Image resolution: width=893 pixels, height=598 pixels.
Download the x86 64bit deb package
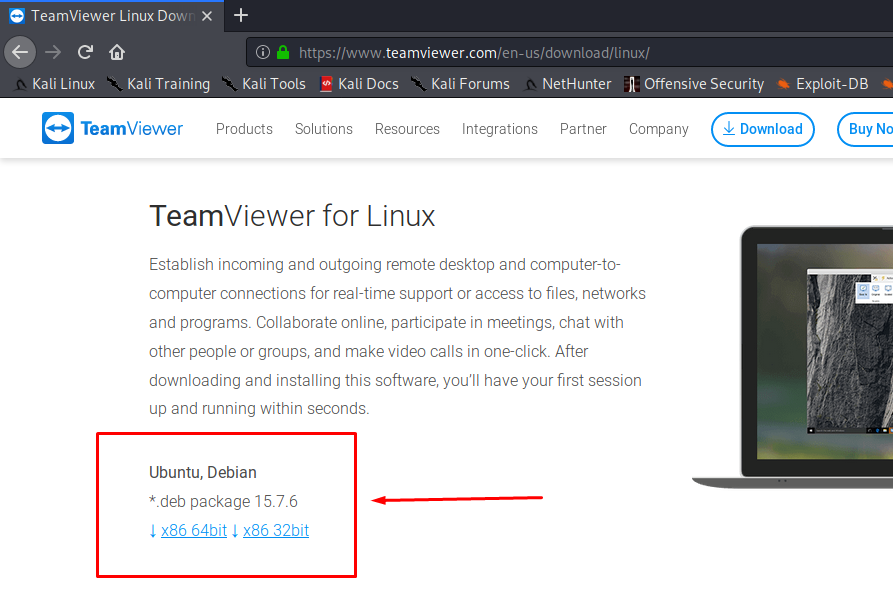(194, 530)
